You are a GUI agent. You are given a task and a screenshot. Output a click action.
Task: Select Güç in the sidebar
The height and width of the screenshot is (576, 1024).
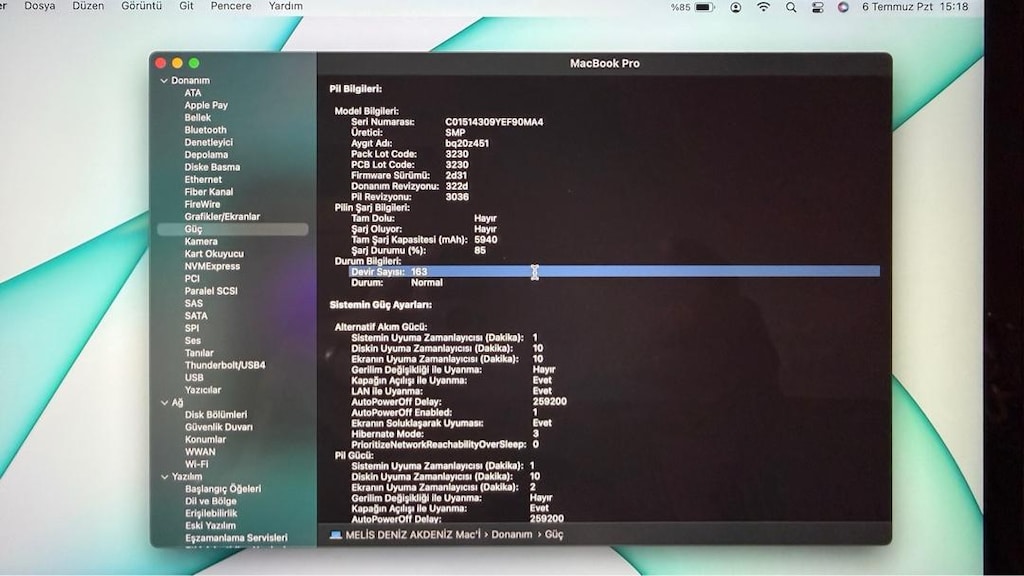(232, 229)
